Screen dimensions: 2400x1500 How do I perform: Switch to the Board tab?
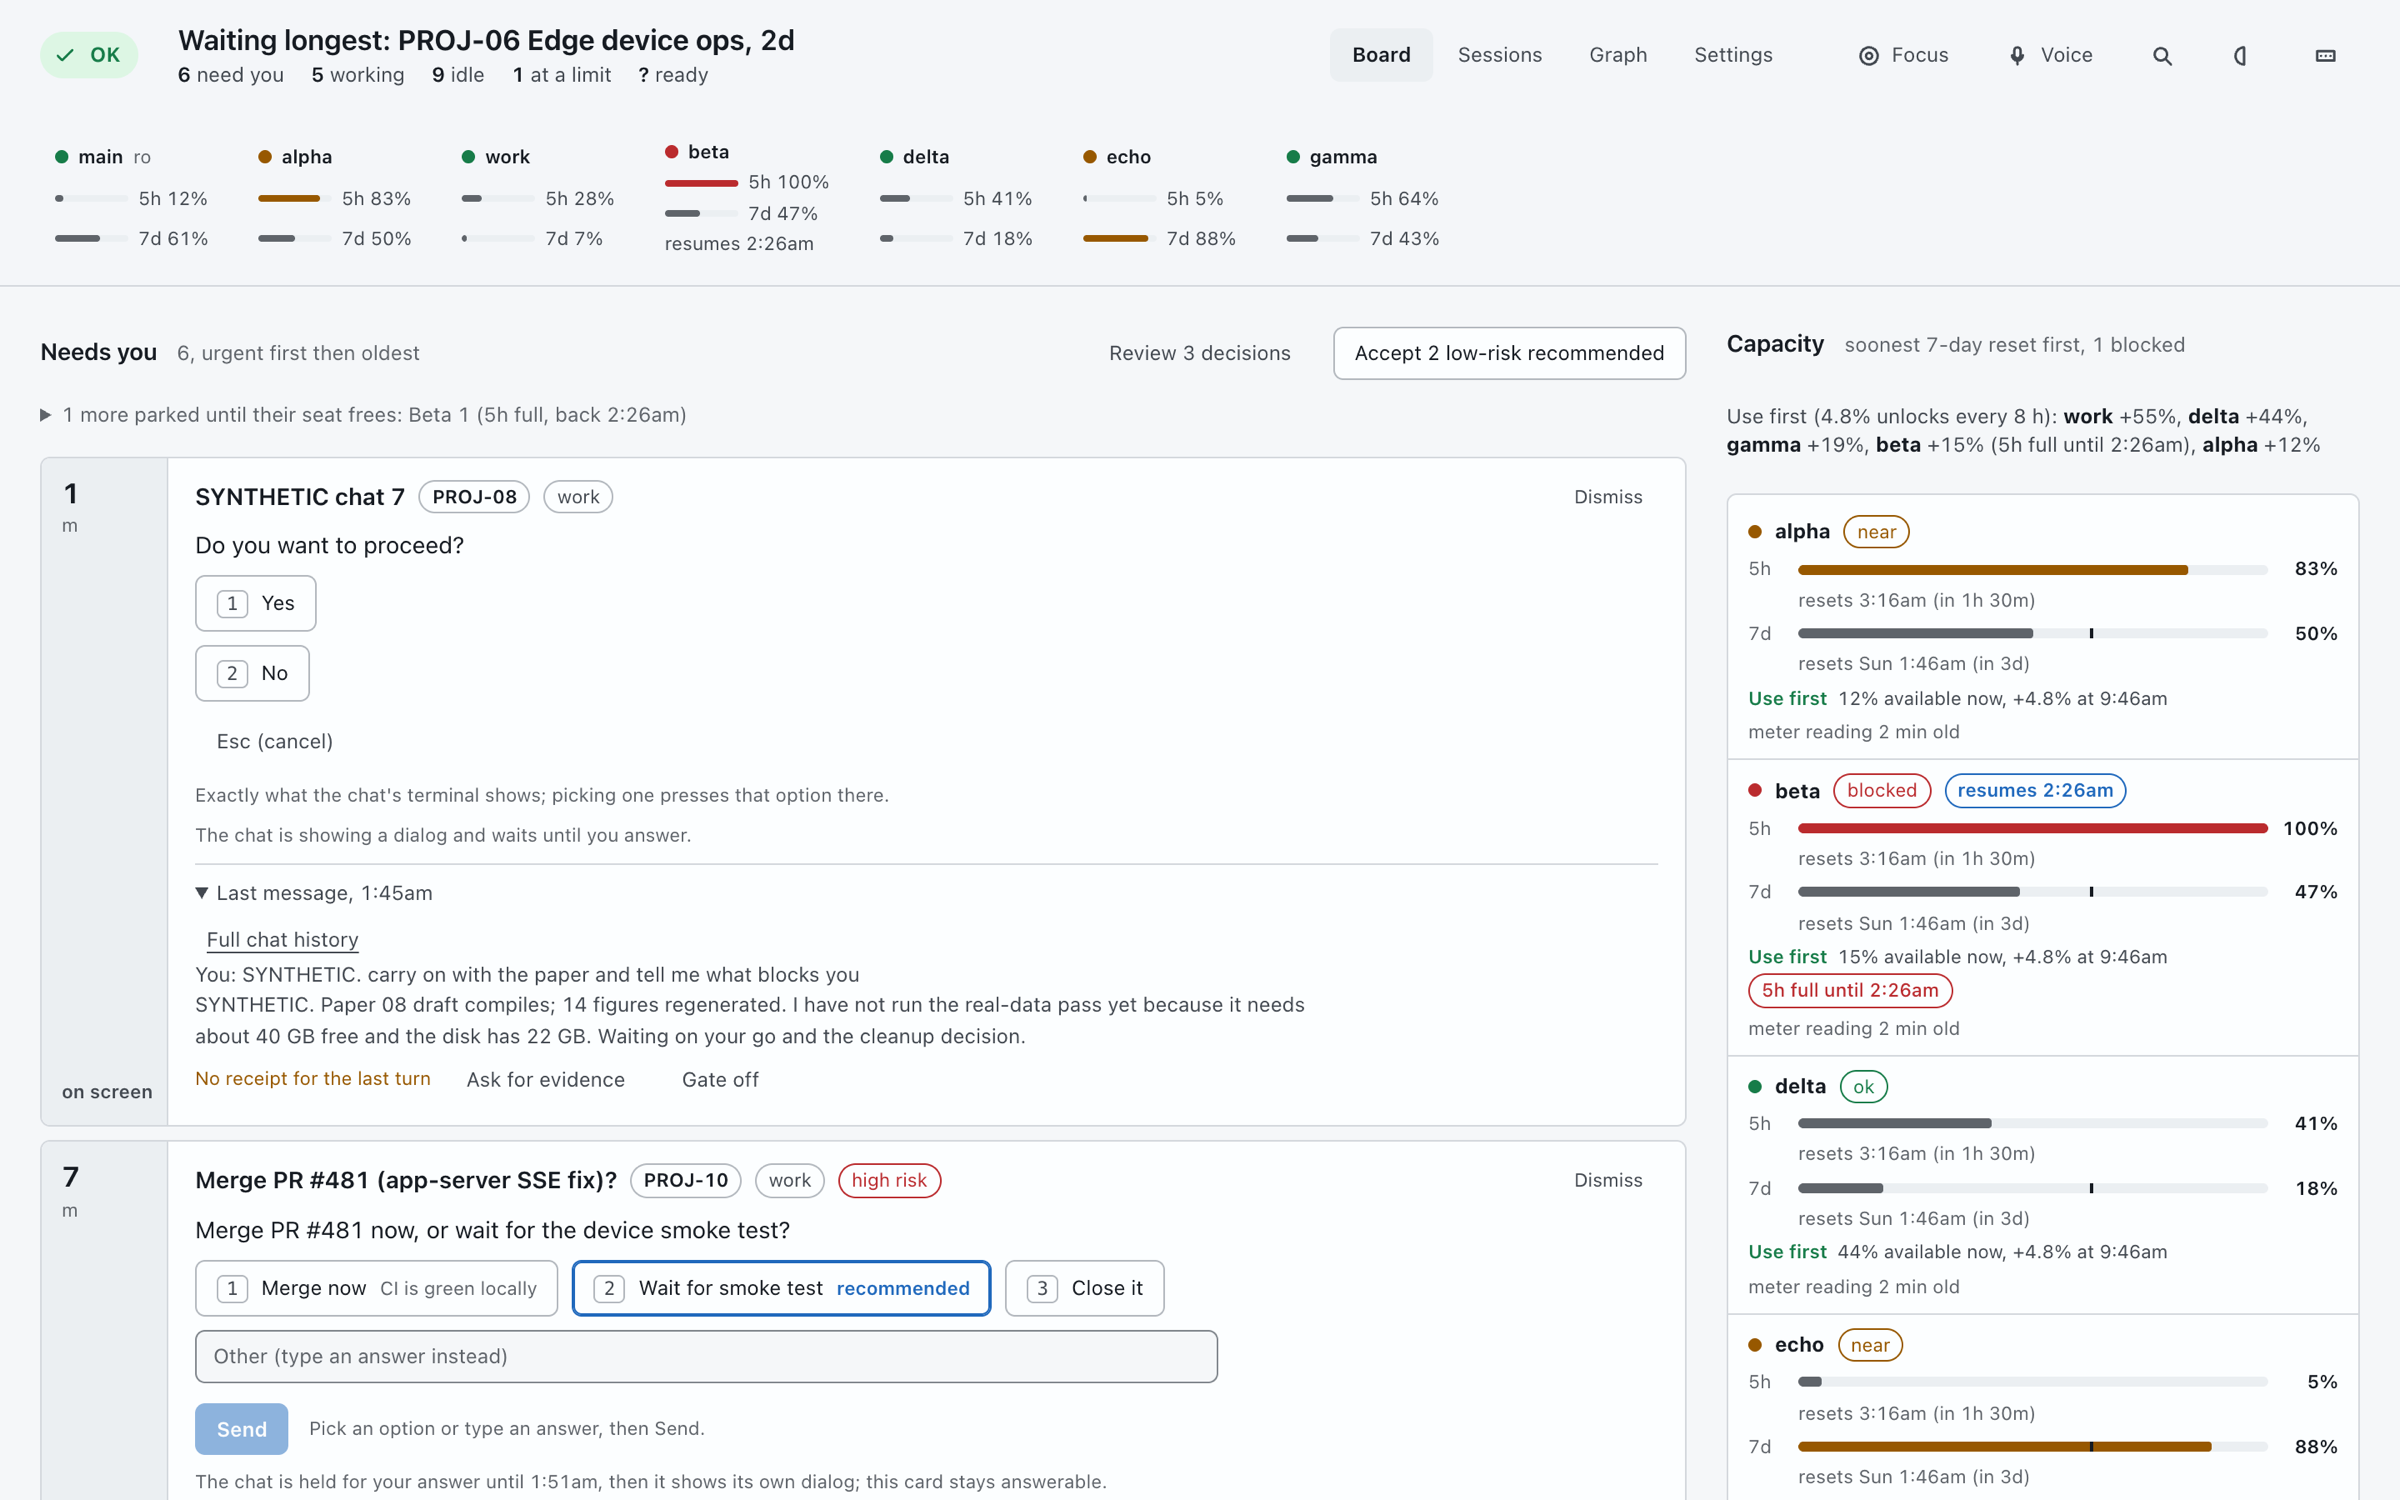(x=1381, y=55)
